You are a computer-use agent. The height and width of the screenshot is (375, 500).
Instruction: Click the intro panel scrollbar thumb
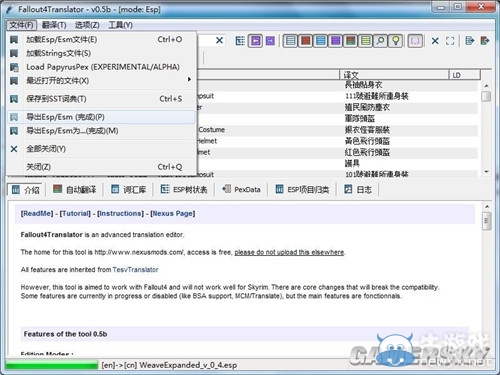(x=487, y=221)
